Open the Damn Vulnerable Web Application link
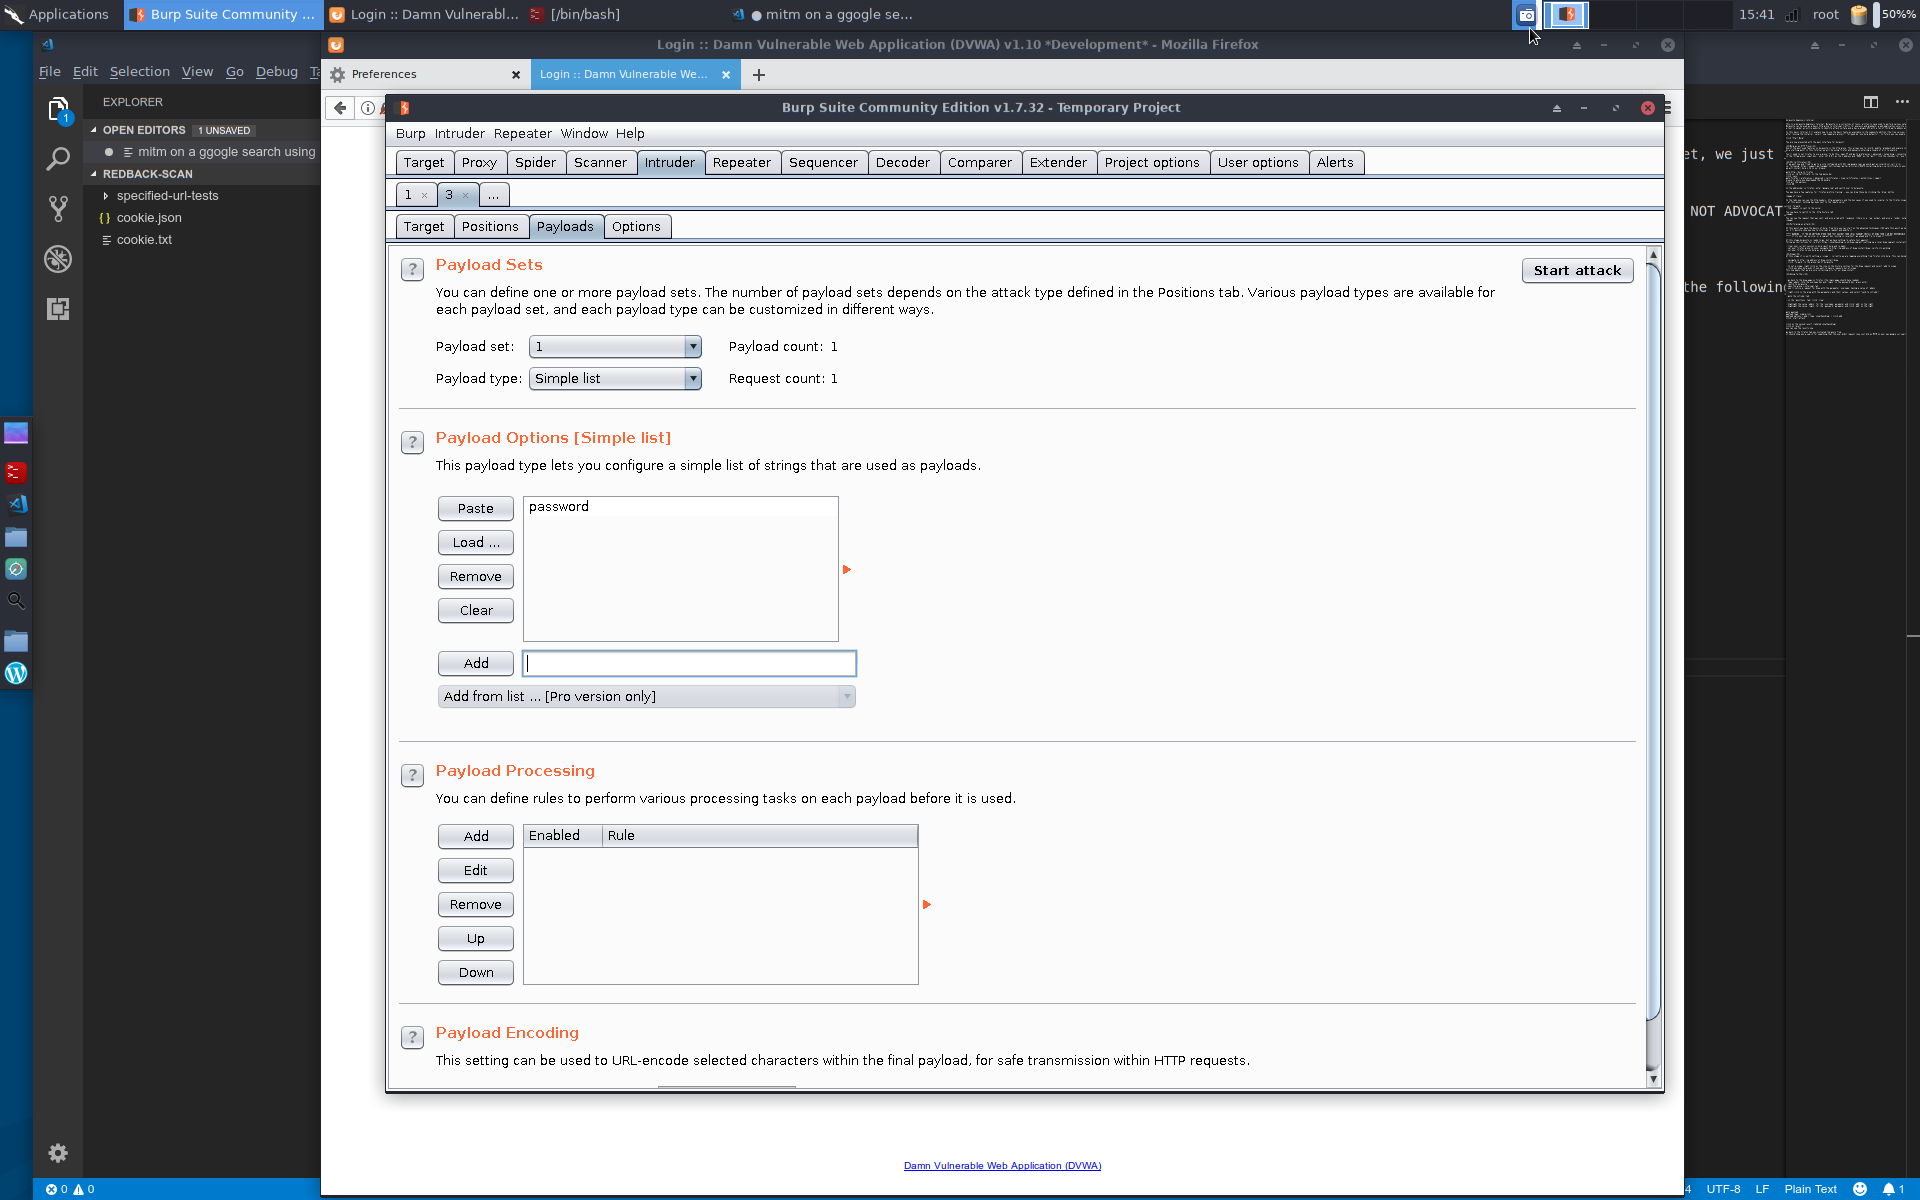The height and width of the screenshot is (1200, 1920). pyautogui.click(x=1001, y=1165)
